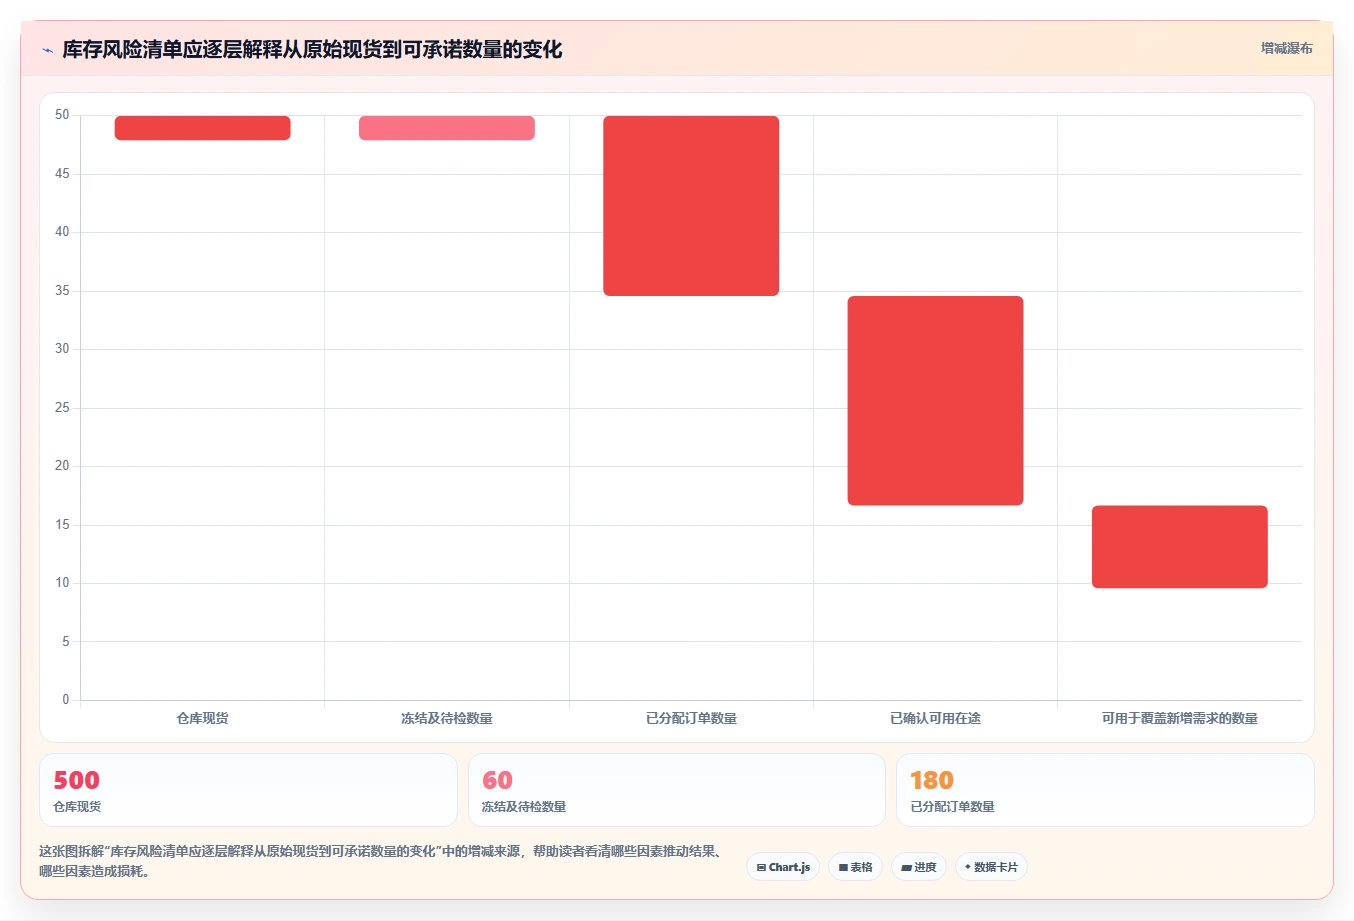1354x921 pixels.
Task: Click x-axis label 仓库现货
Action: 203,718
